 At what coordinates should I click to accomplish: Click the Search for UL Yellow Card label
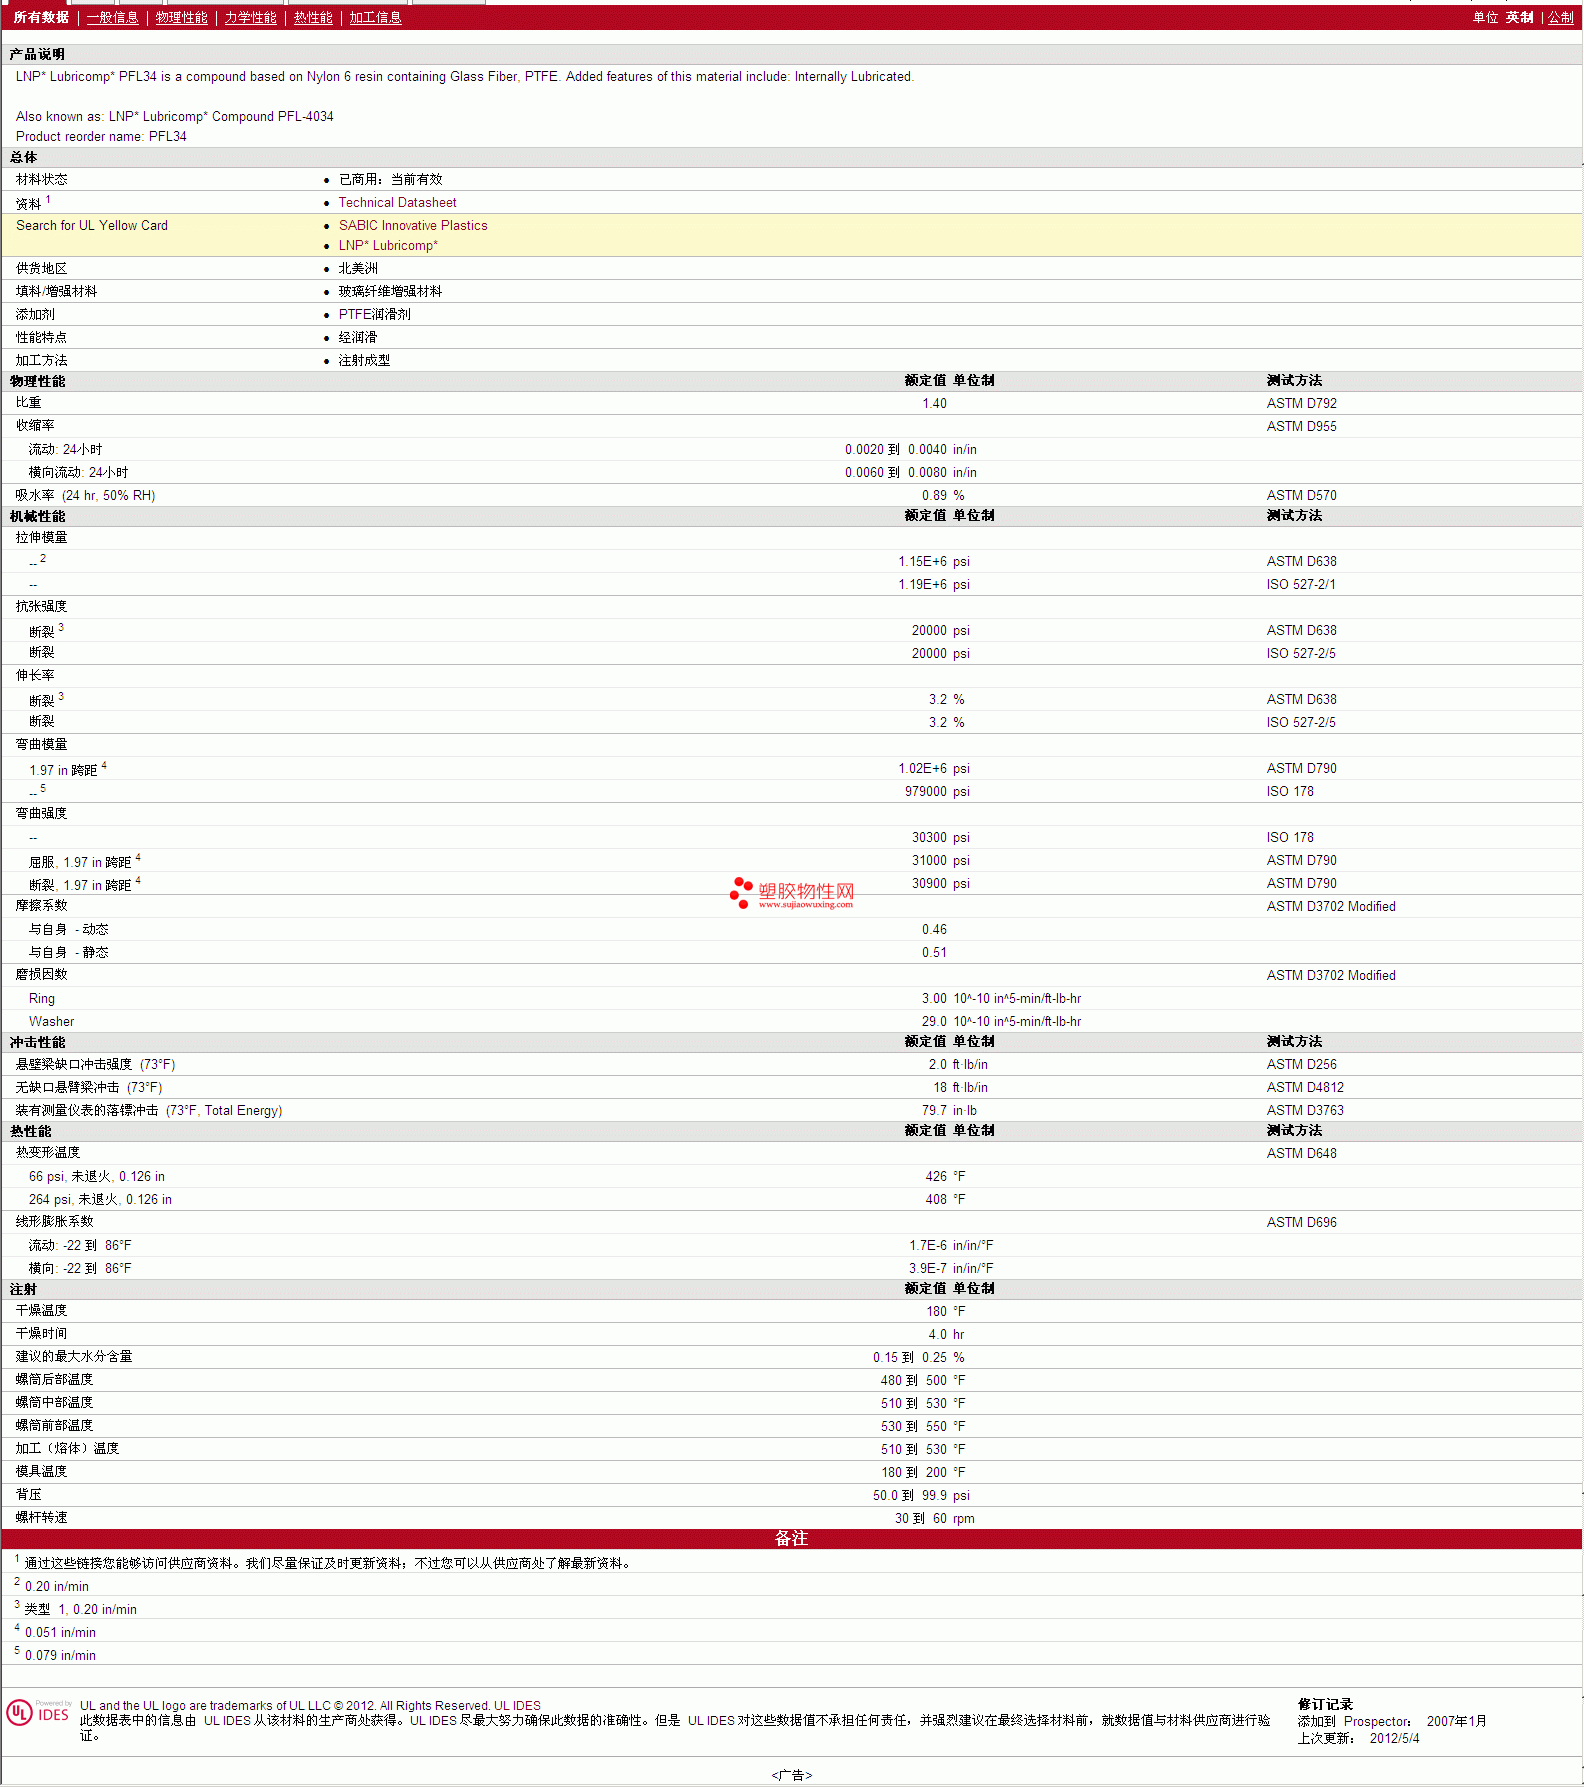tap(92, 225)
